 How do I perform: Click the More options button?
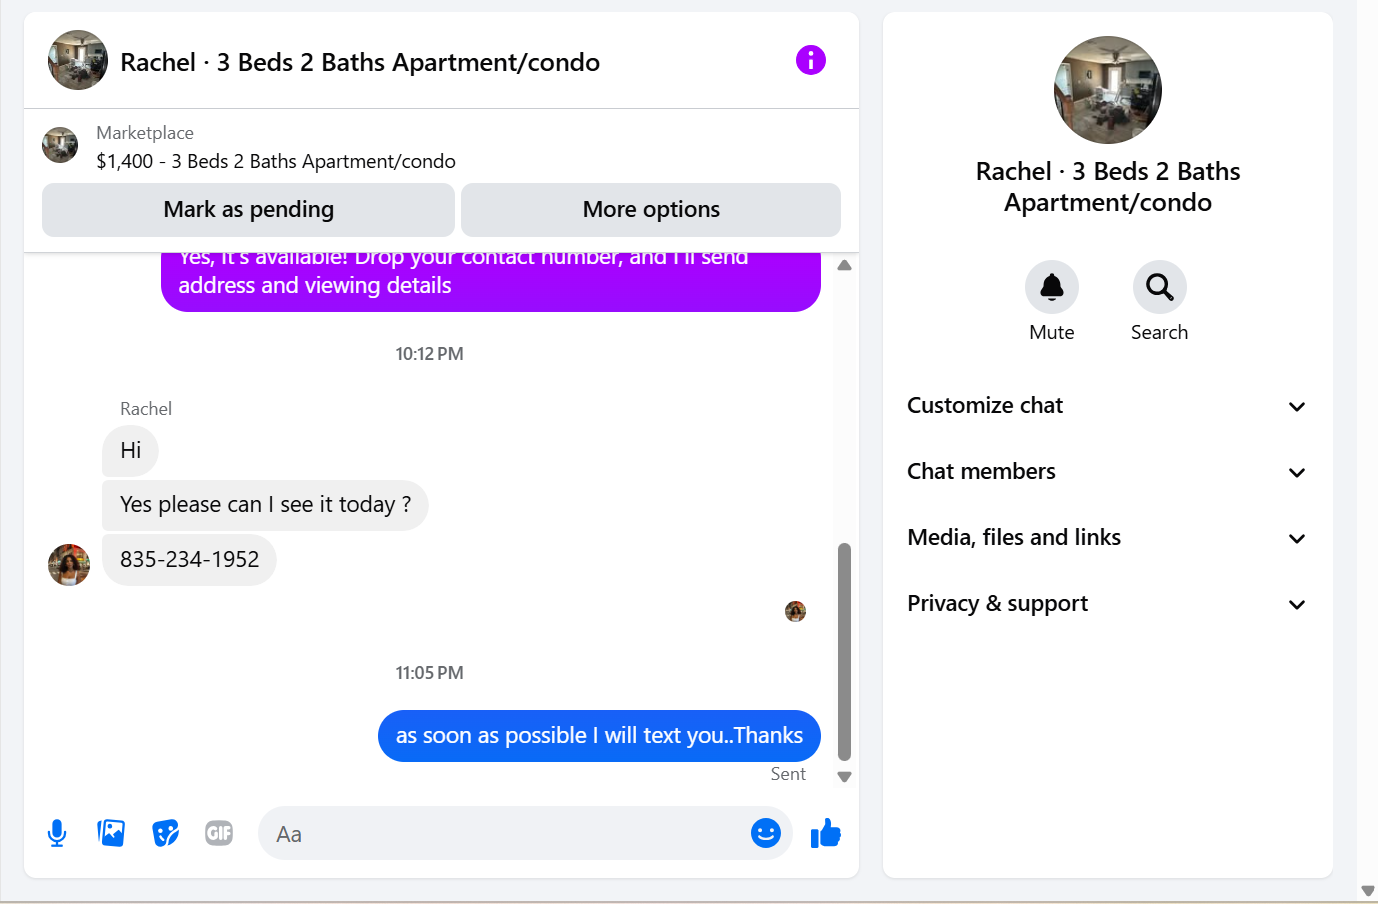pyautogui.click(x=651, y=210)
